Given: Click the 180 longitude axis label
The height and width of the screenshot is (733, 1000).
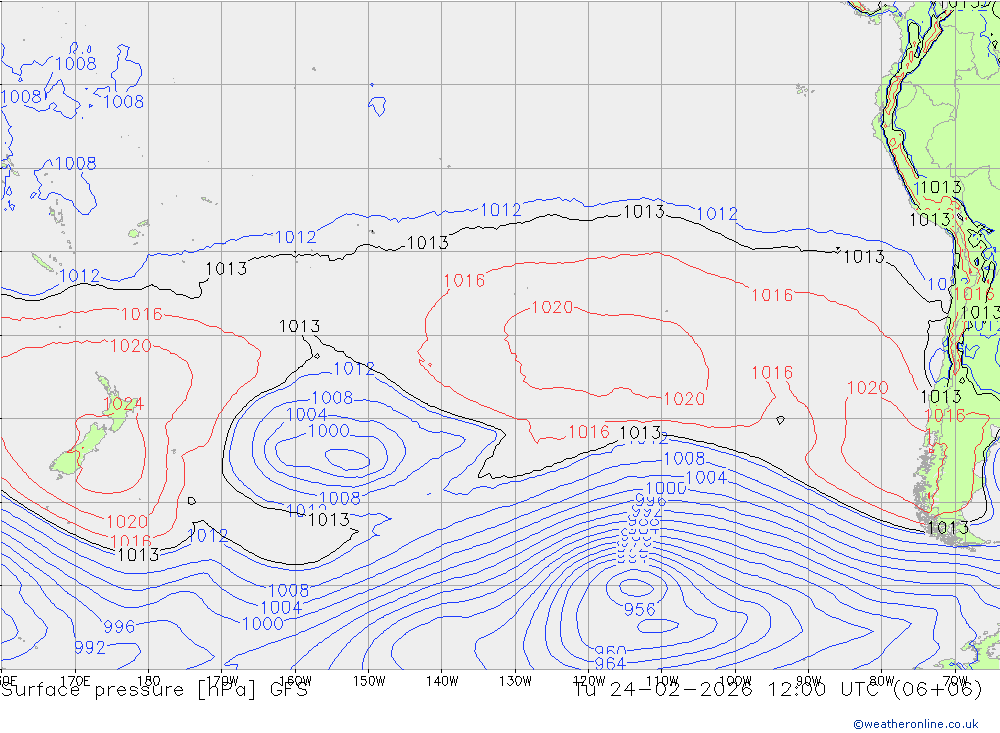Looking at the screenshot, I should tap(149, 681).
